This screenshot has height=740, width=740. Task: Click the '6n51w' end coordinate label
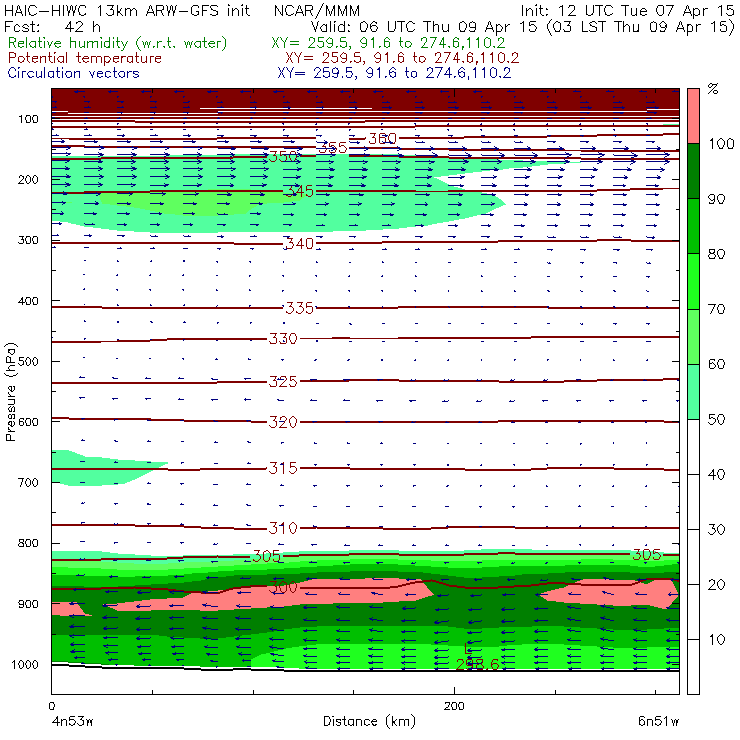658,722
